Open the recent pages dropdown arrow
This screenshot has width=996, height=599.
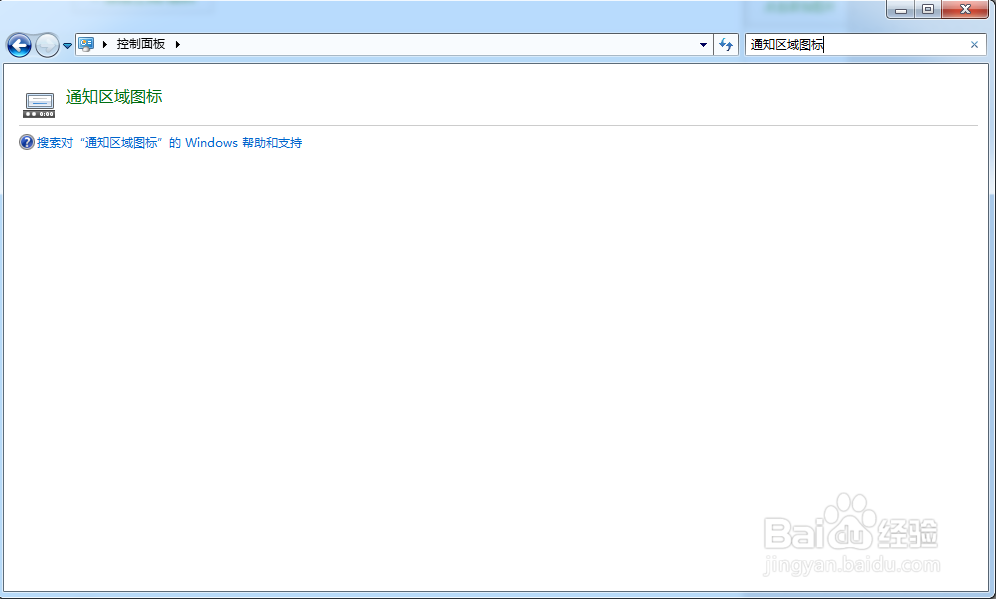(67, 46)
